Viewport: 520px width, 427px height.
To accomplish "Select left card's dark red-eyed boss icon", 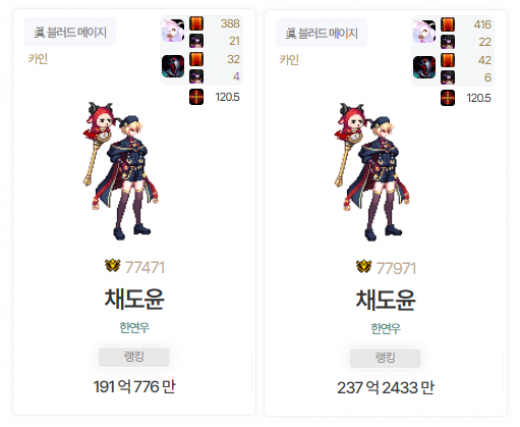I will click(x=173, y=66).
